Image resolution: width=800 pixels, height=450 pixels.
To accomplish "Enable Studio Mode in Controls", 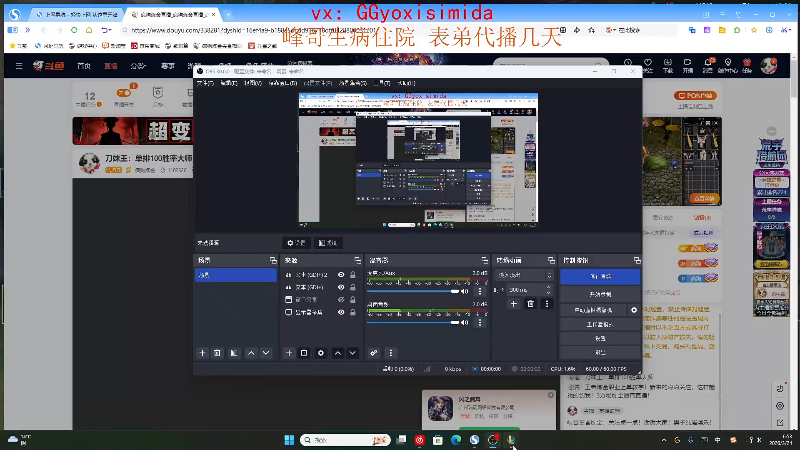I will coord(600,324).
